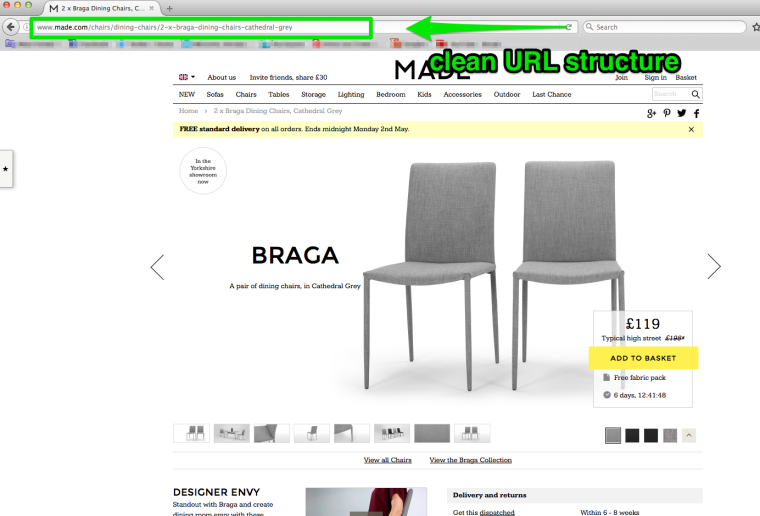Open the Last Chance category
Viewport: 760px width, 516px height.
pyautogui.click(x=552, y=94)
